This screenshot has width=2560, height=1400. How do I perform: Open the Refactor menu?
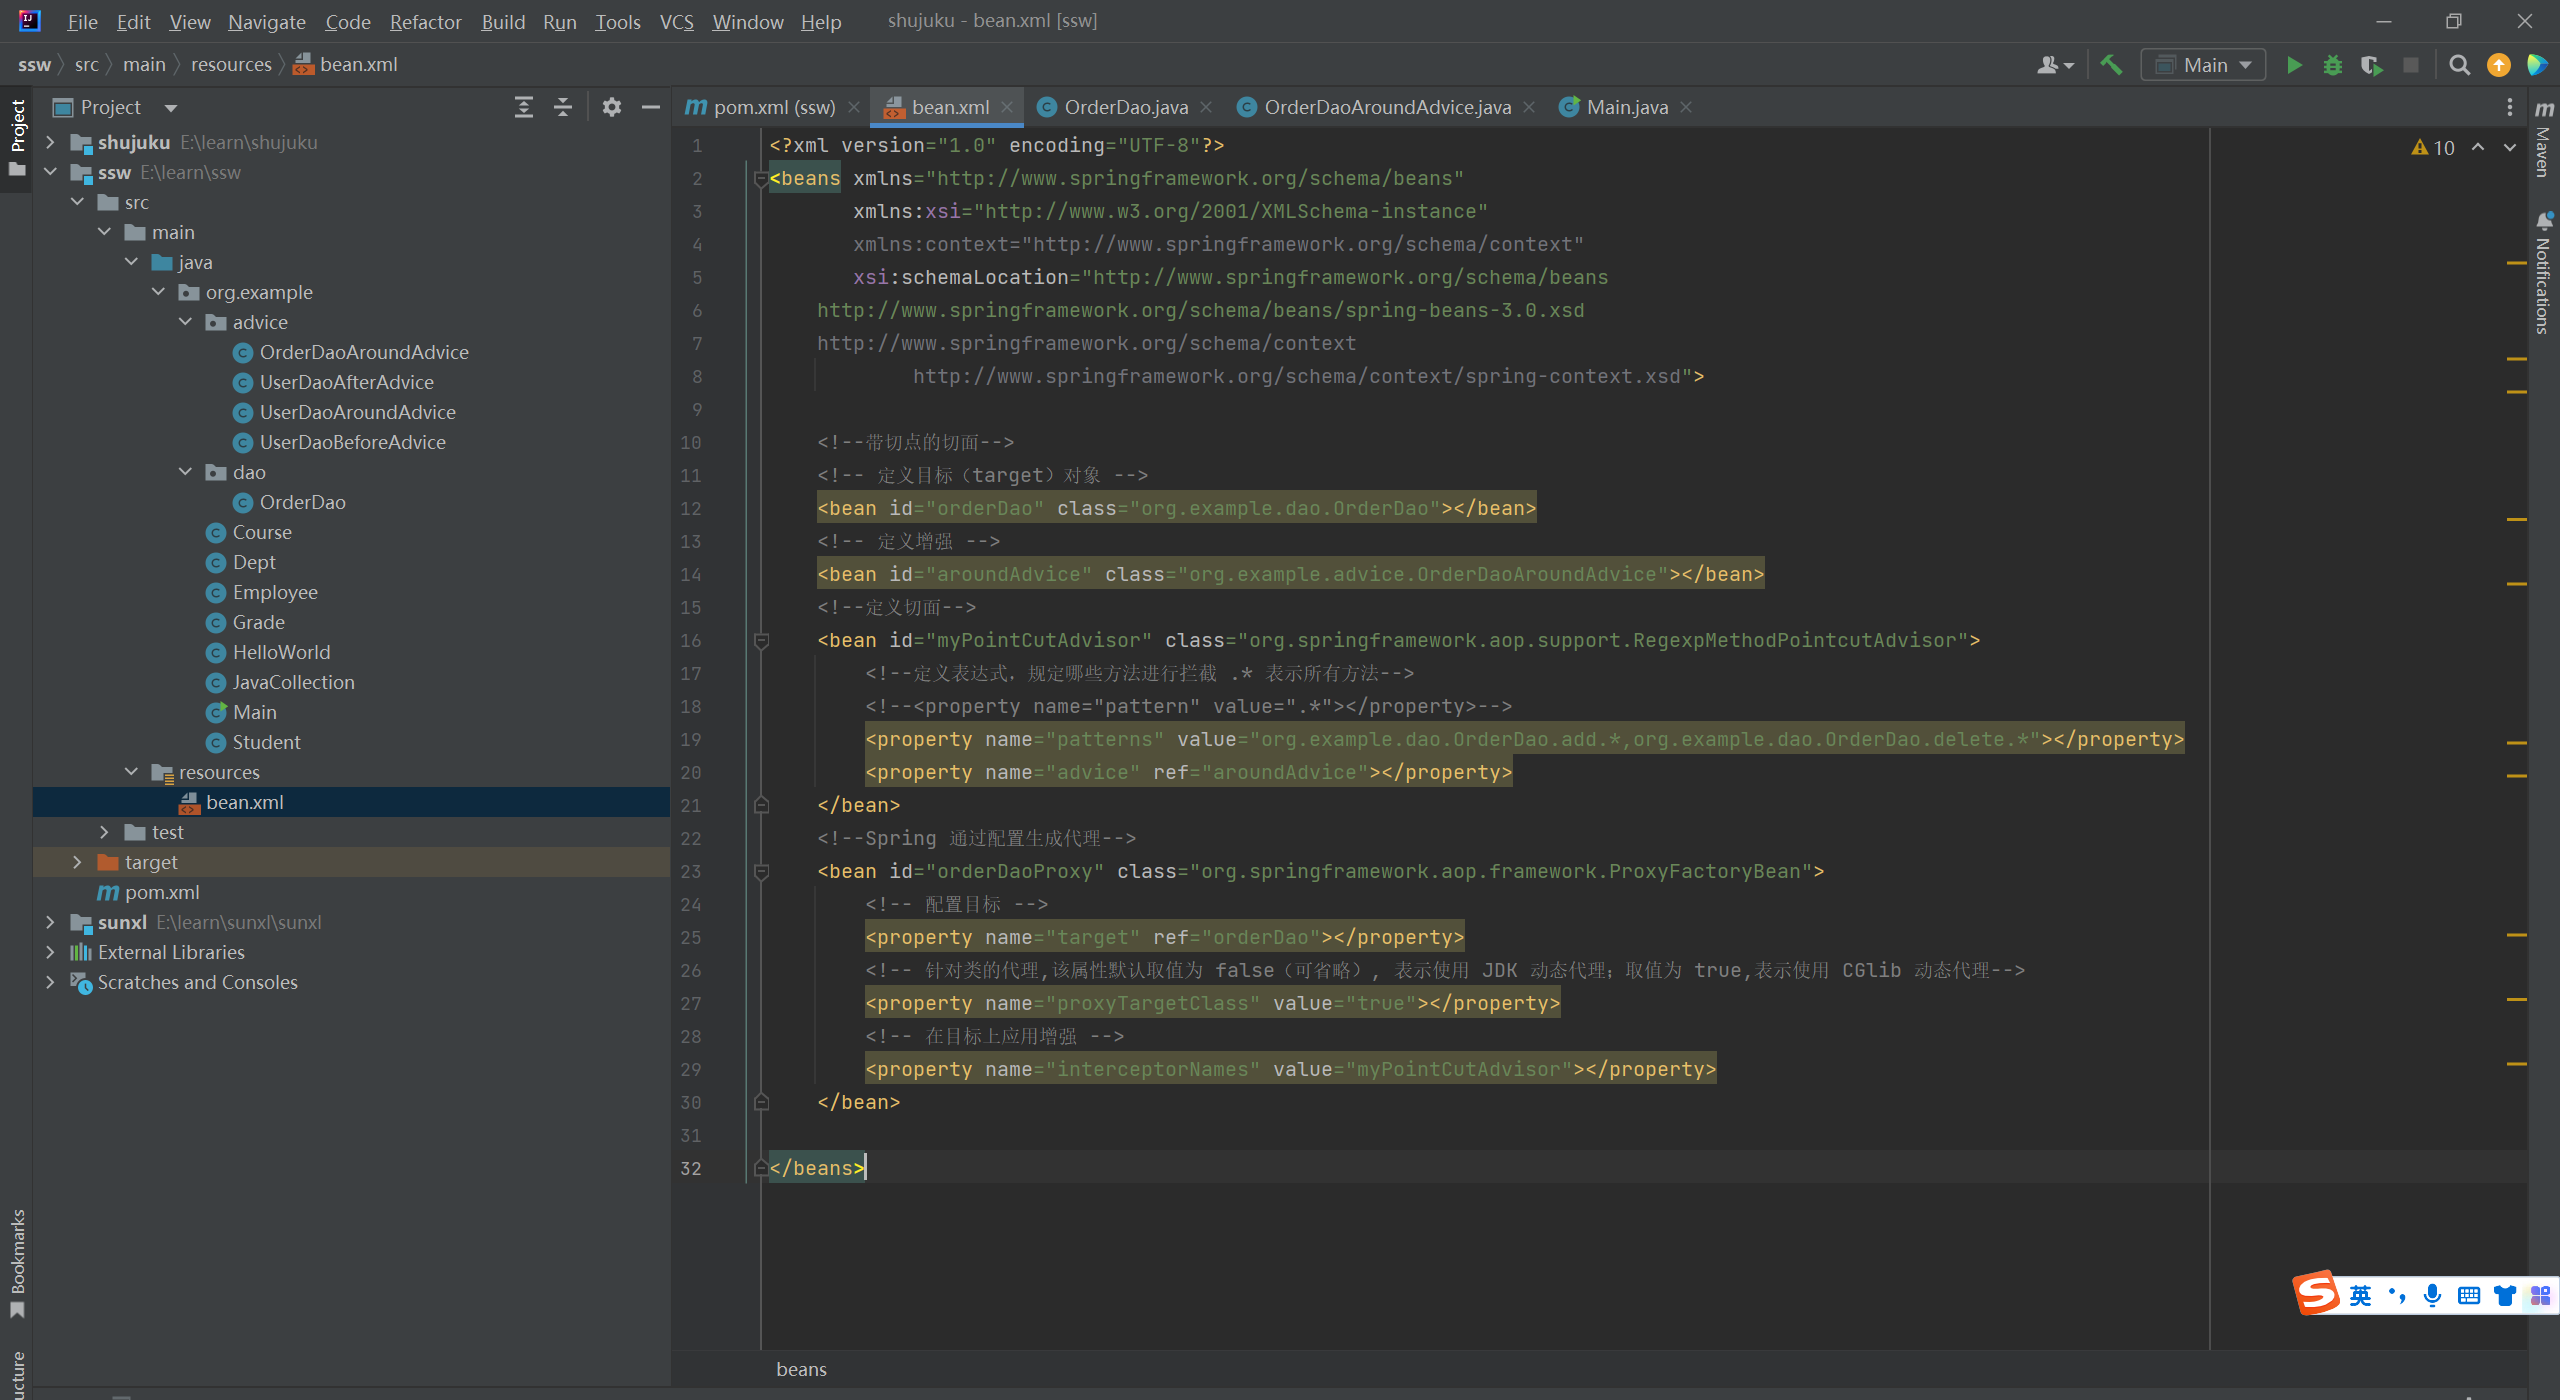pos(425,22)
